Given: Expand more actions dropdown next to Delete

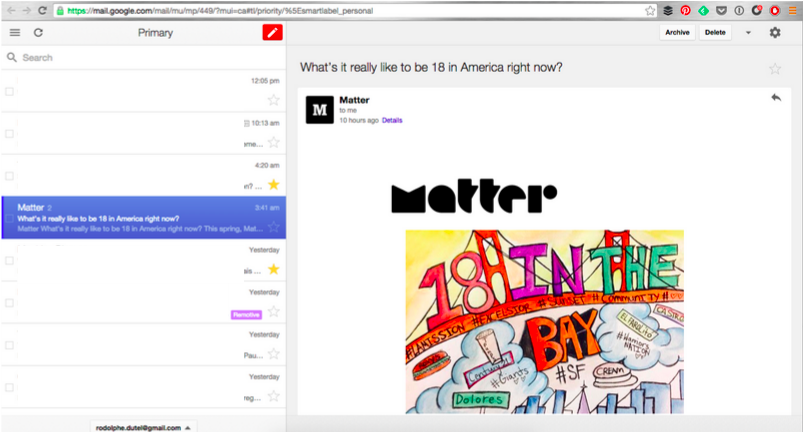Looking at the screenshot, I should pos(748,33).
